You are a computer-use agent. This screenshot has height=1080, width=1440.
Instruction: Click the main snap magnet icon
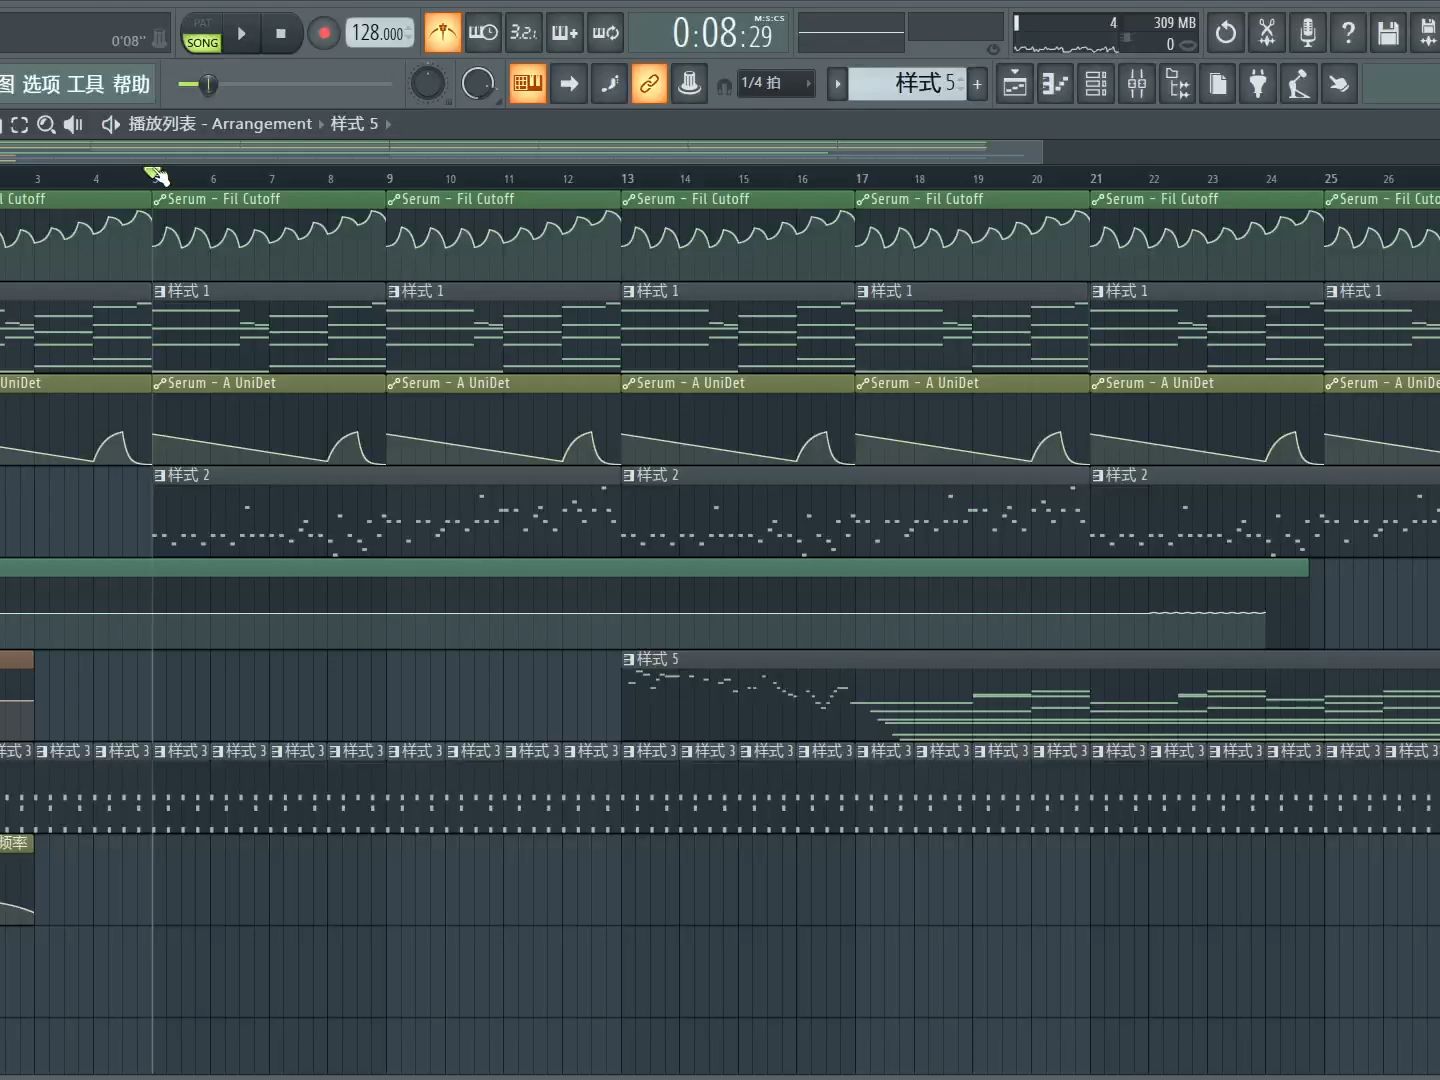tap(724, 86)
